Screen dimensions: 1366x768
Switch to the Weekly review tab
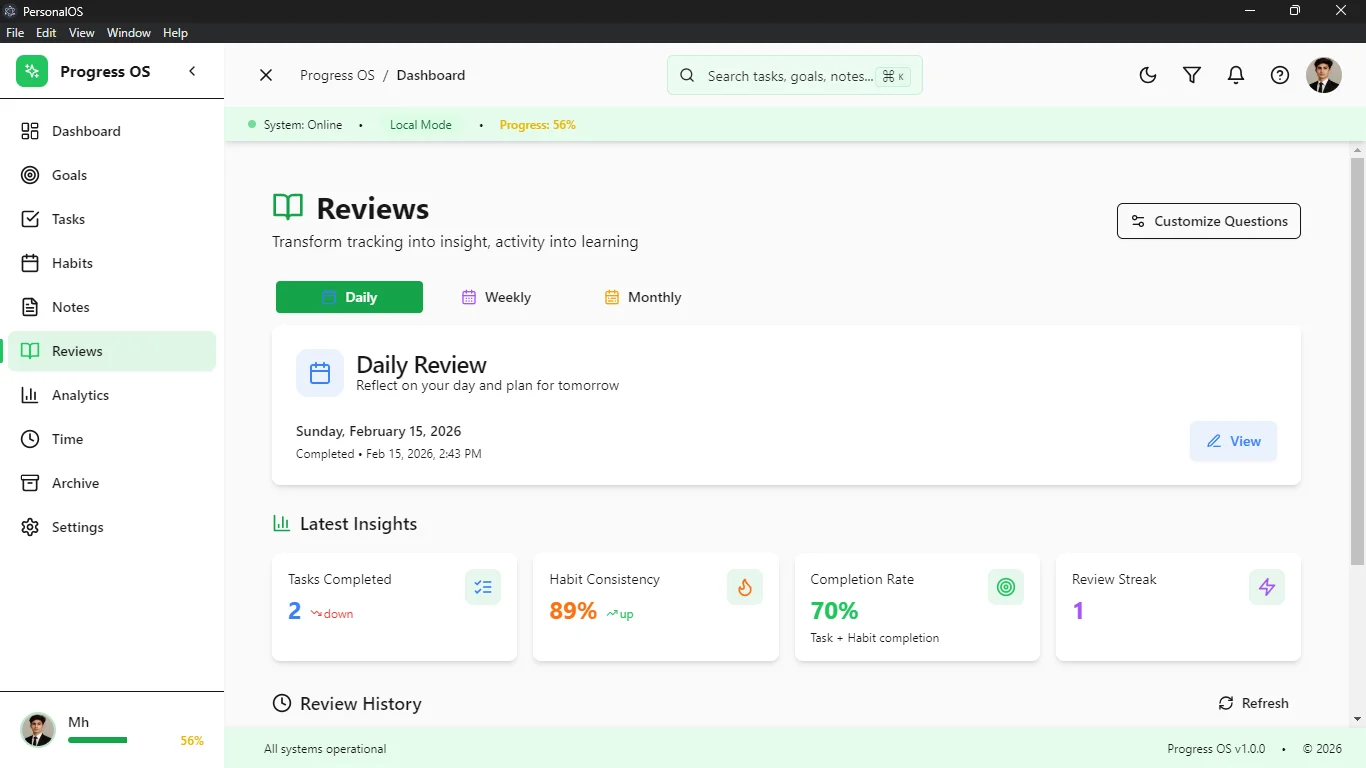[496, 297]
